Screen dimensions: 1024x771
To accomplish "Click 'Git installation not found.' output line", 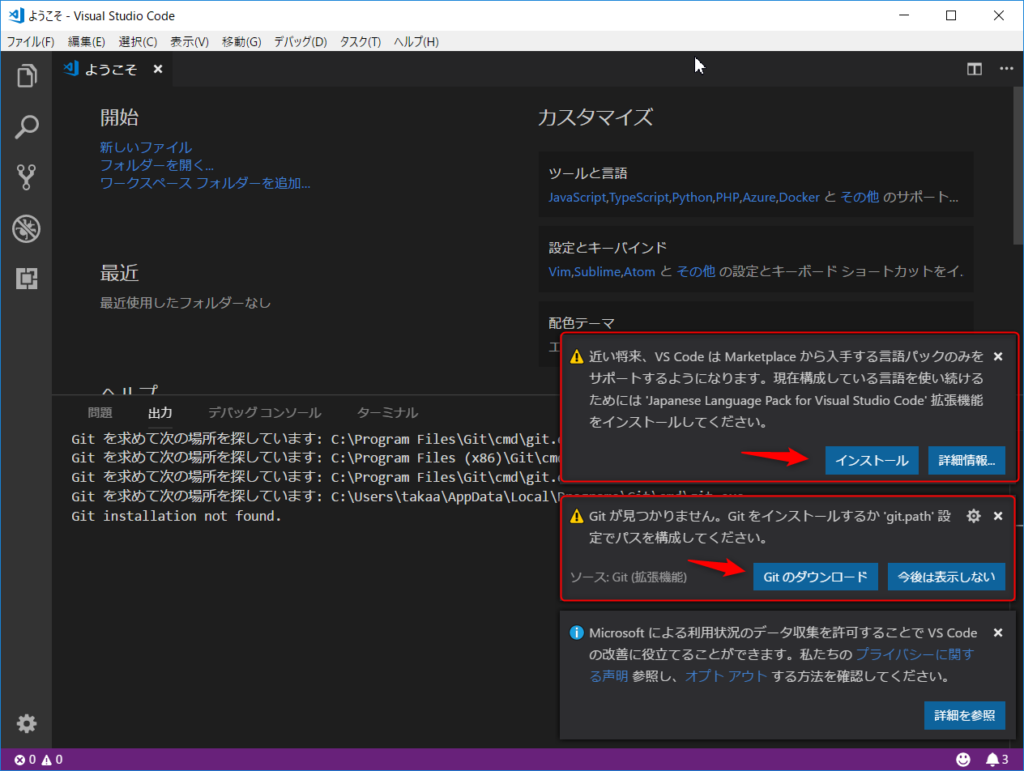I will [x=176, y=516].
